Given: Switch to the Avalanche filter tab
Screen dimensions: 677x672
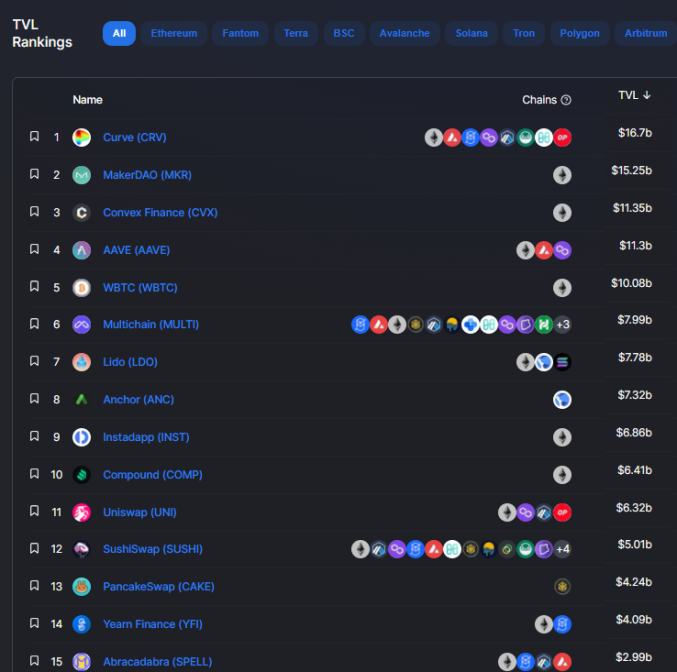Looking at the screenshot, I should (x=405, y=33).
